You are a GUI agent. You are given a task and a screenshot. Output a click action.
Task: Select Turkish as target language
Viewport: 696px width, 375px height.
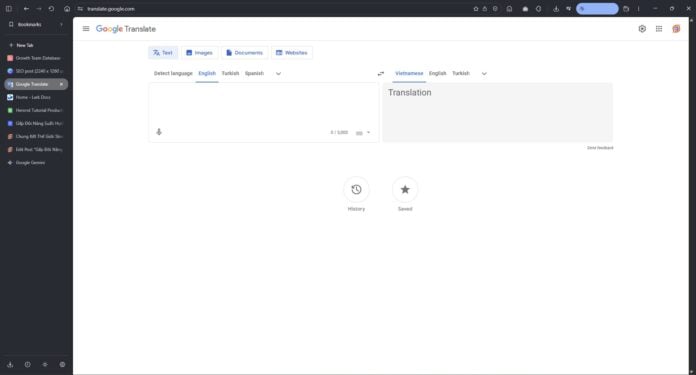(x=461, y=73)
